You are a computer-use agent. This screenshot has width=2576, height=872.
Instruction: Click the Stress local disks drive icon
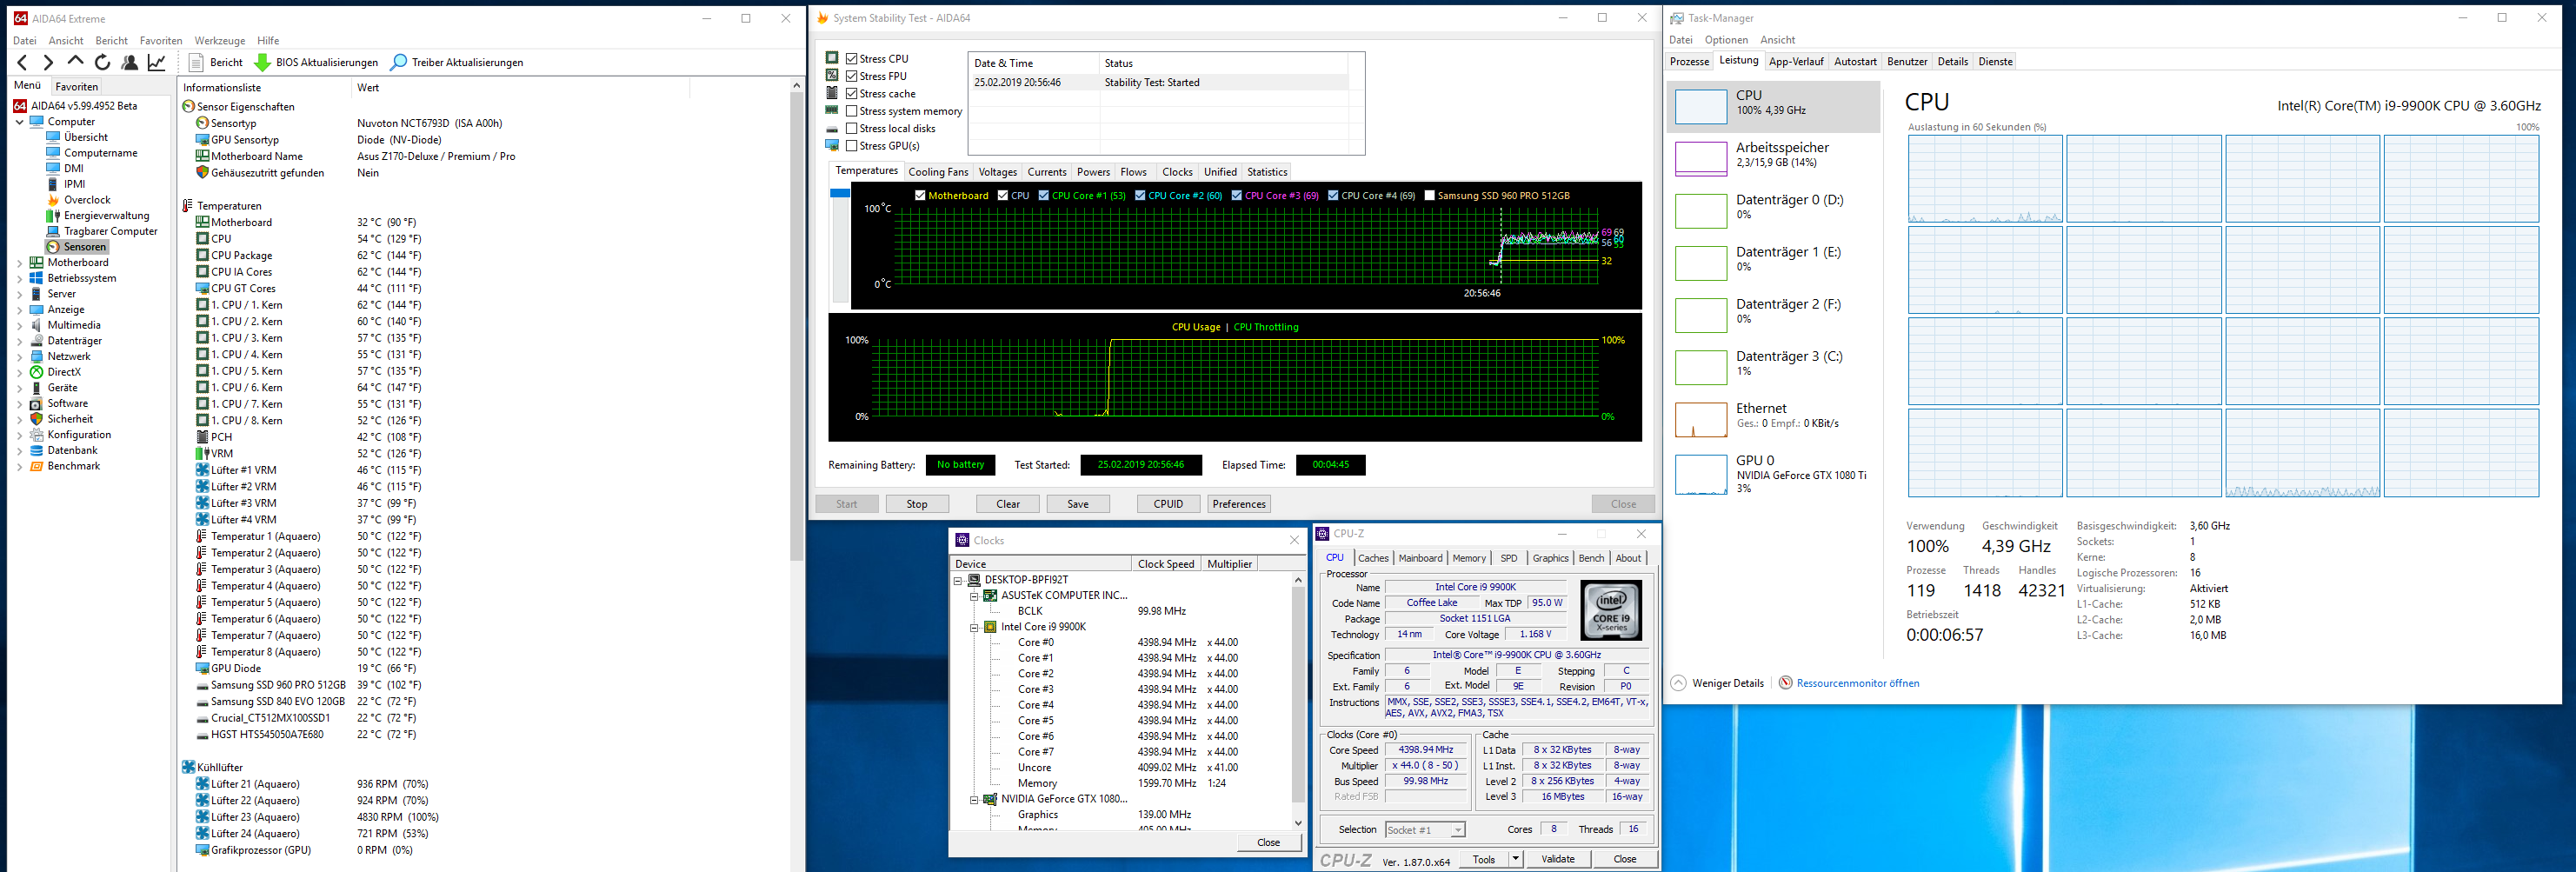[832, 128]
